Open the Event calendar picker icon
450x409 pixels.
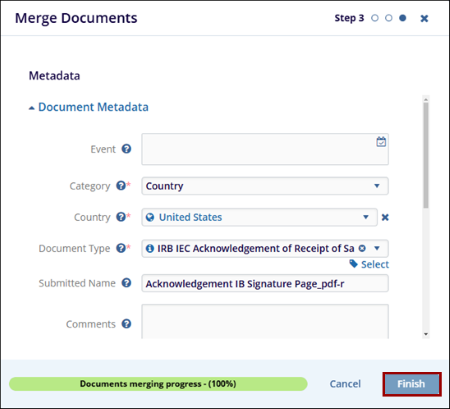[x=381, y=142]
